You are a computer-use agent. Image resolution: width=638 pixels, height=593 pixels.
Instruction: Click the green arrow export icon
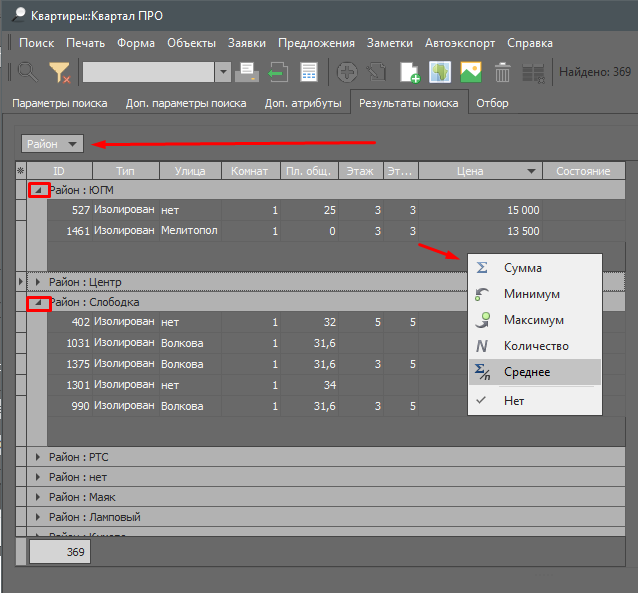click(x=278, y=72)
